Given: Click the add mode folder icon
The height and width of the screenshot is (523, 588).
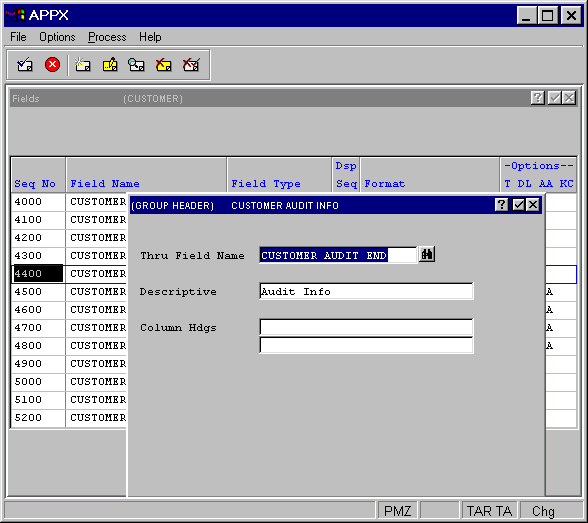Looking at the screenshot, I should (82, 65).
